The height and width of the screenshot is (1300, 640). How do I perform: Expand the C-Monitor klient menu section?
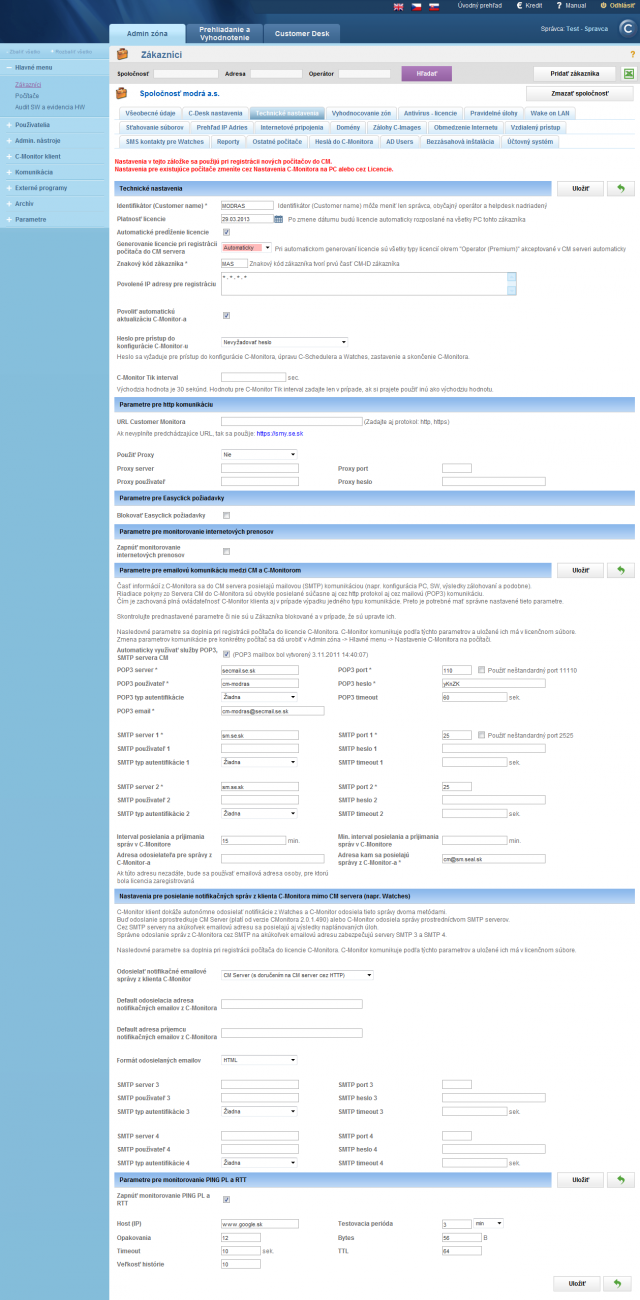(x=54, y=157)
